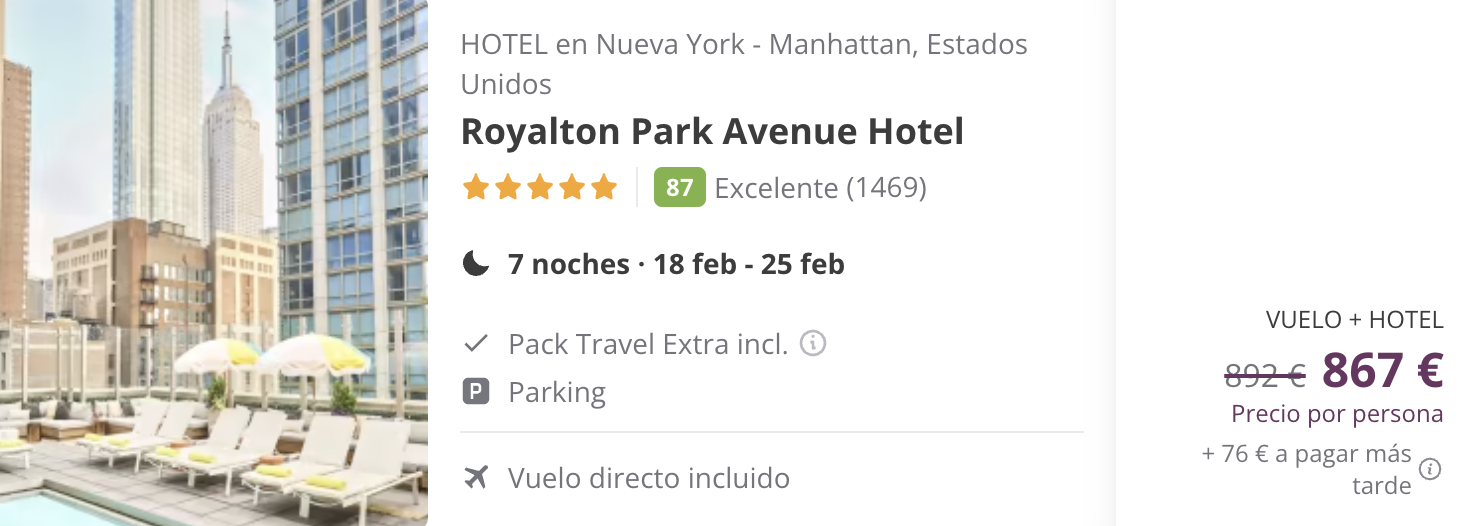Click the Pack Travel Extra info icon
This screenshot has width=1472, height=526.
click(x=813, y=344)
